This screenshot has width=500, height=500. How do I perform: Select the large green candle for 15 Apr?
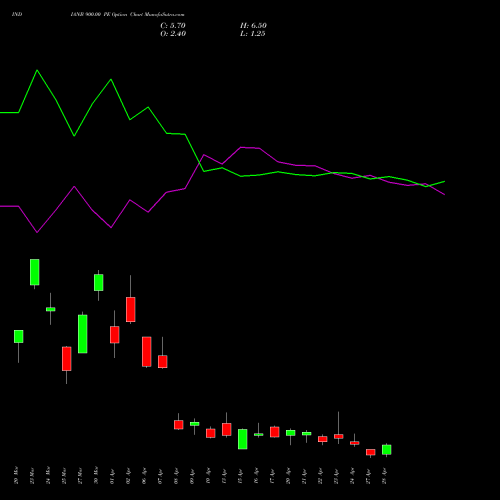click(243, 439)
